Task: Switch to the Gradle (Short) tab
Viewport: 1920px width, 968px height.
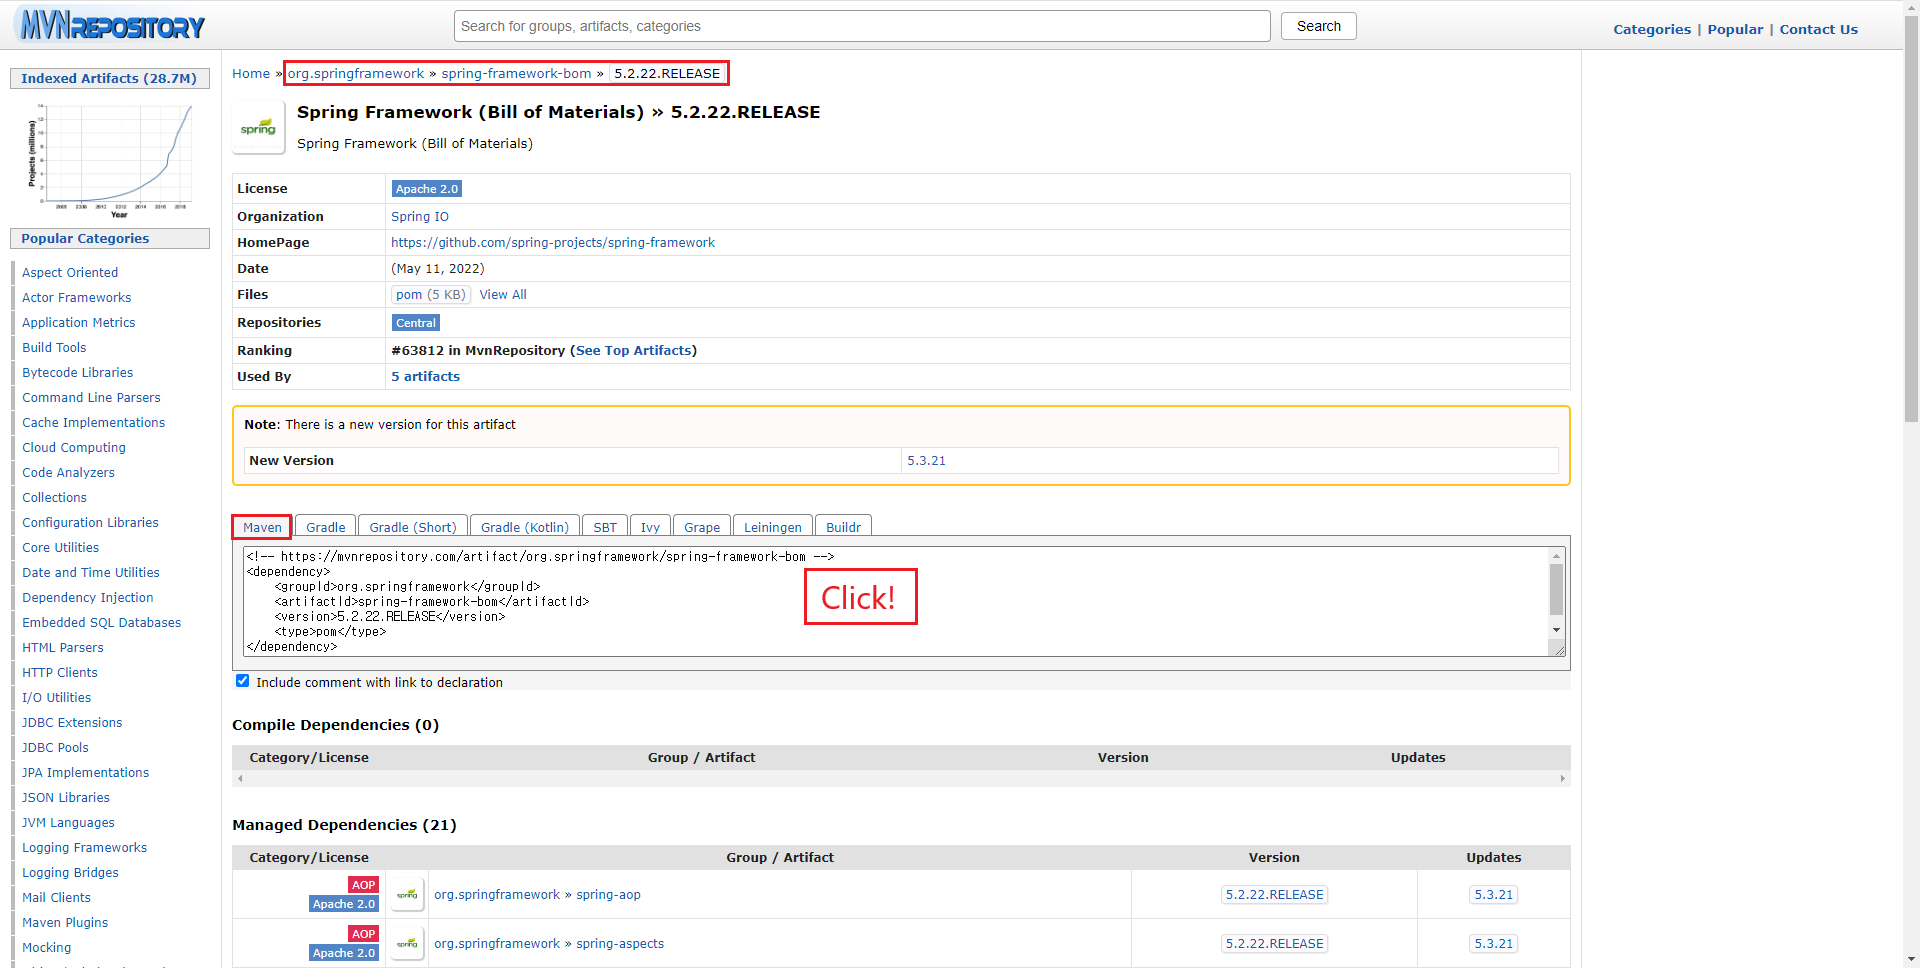Action: tap(412, 527)
